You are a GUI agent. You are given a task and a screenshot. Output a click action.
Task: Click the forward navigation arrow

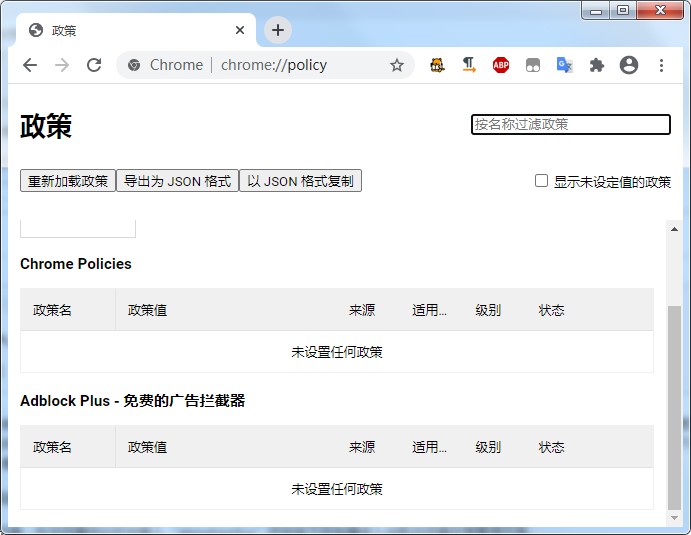point(62,65)
